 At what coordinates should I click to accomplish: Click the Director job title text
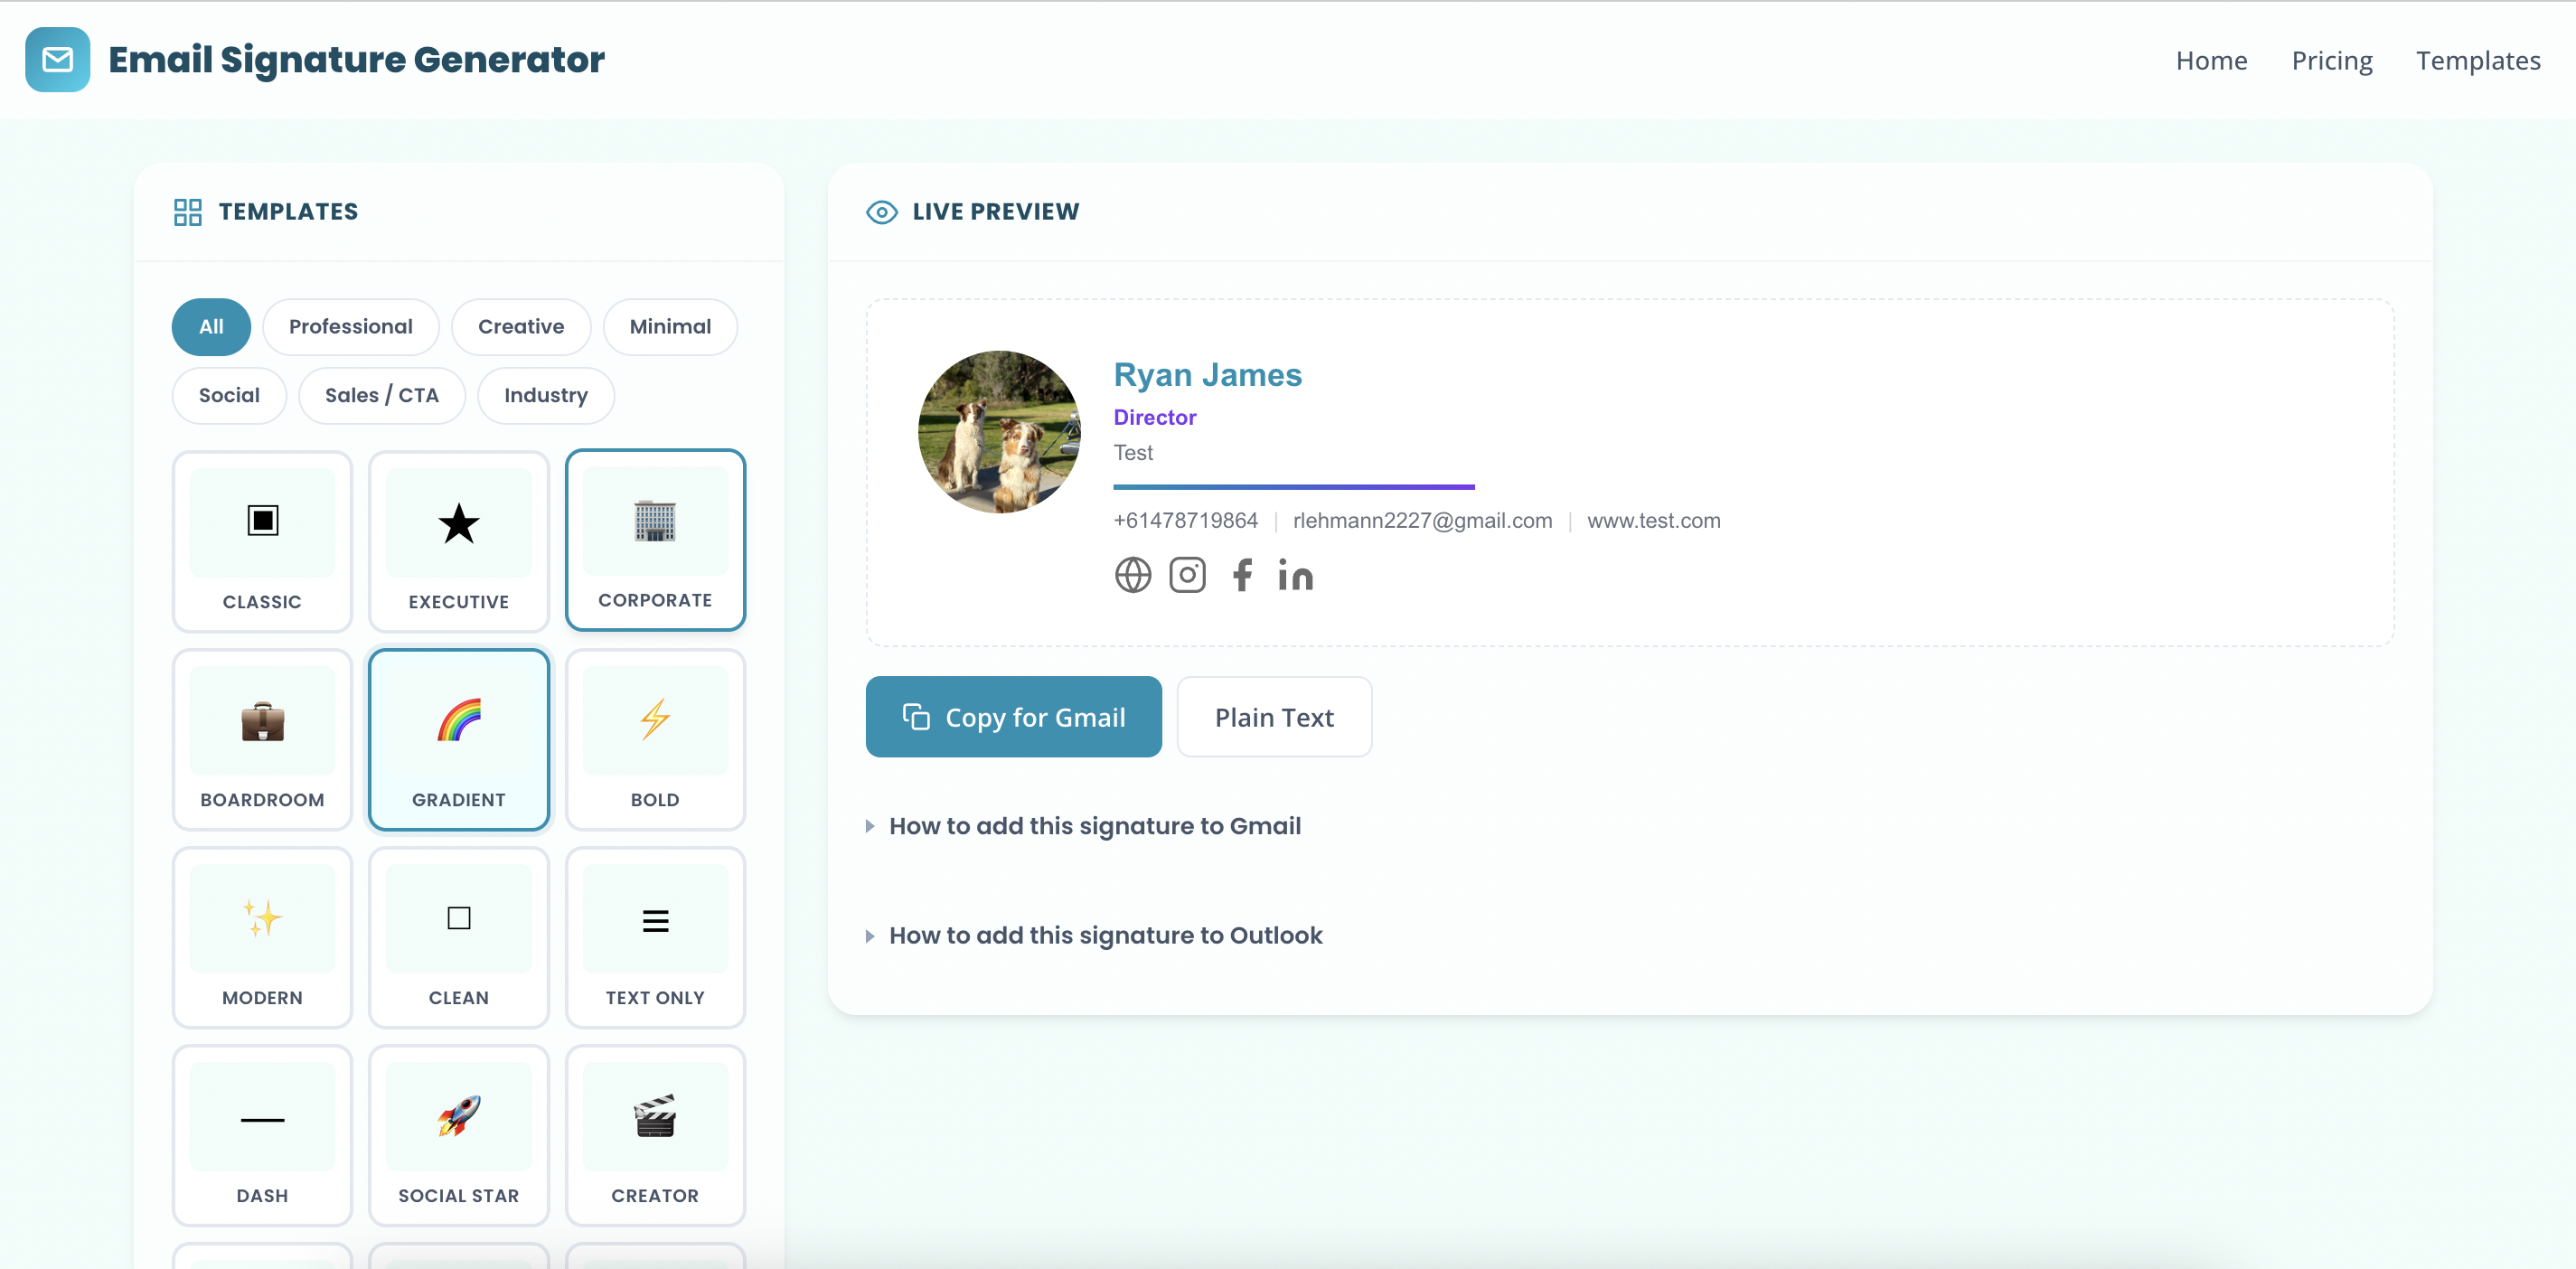[1154, 418]
